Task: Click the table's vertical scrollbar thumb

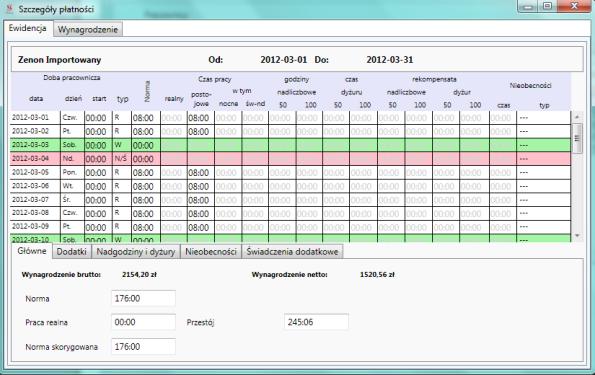Action: 577,138
